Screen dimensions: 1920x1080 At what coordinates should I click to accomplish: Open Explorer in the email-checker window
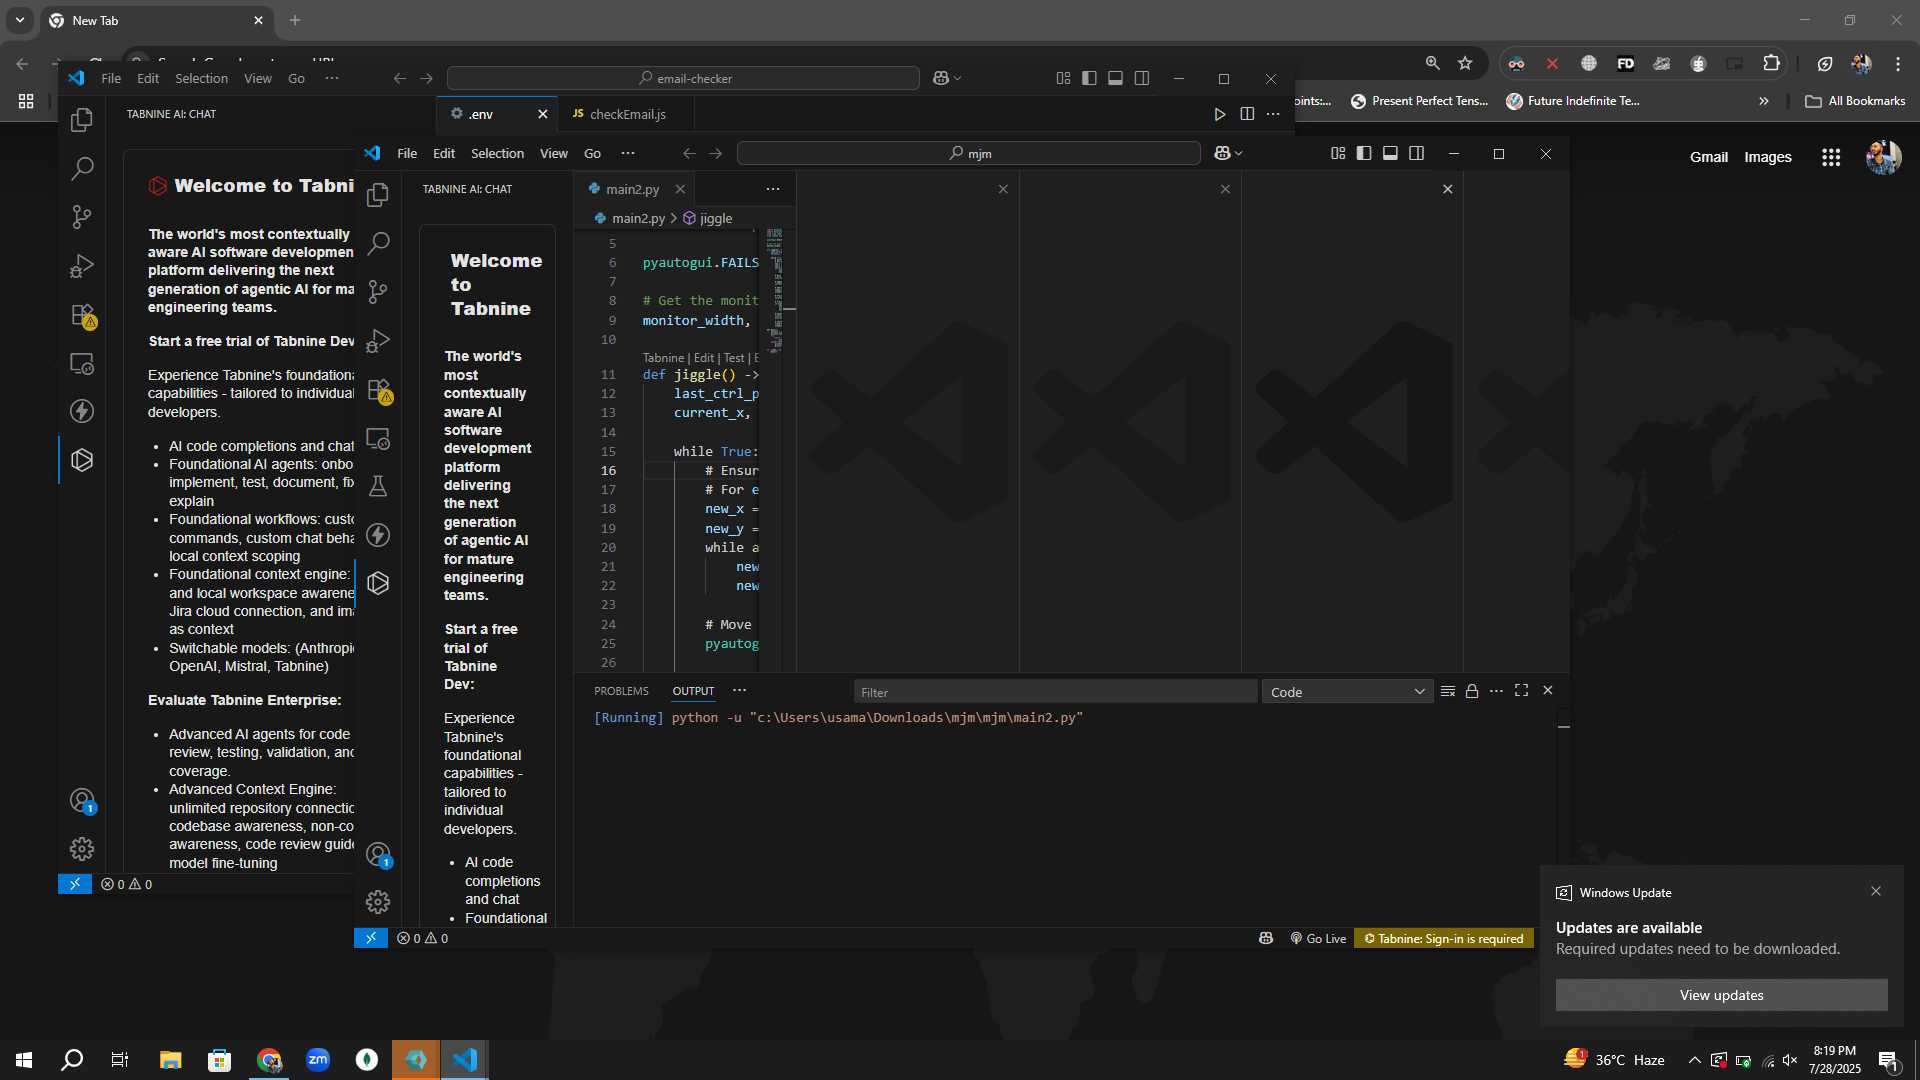pyautogui.click(x=82, y=120)
